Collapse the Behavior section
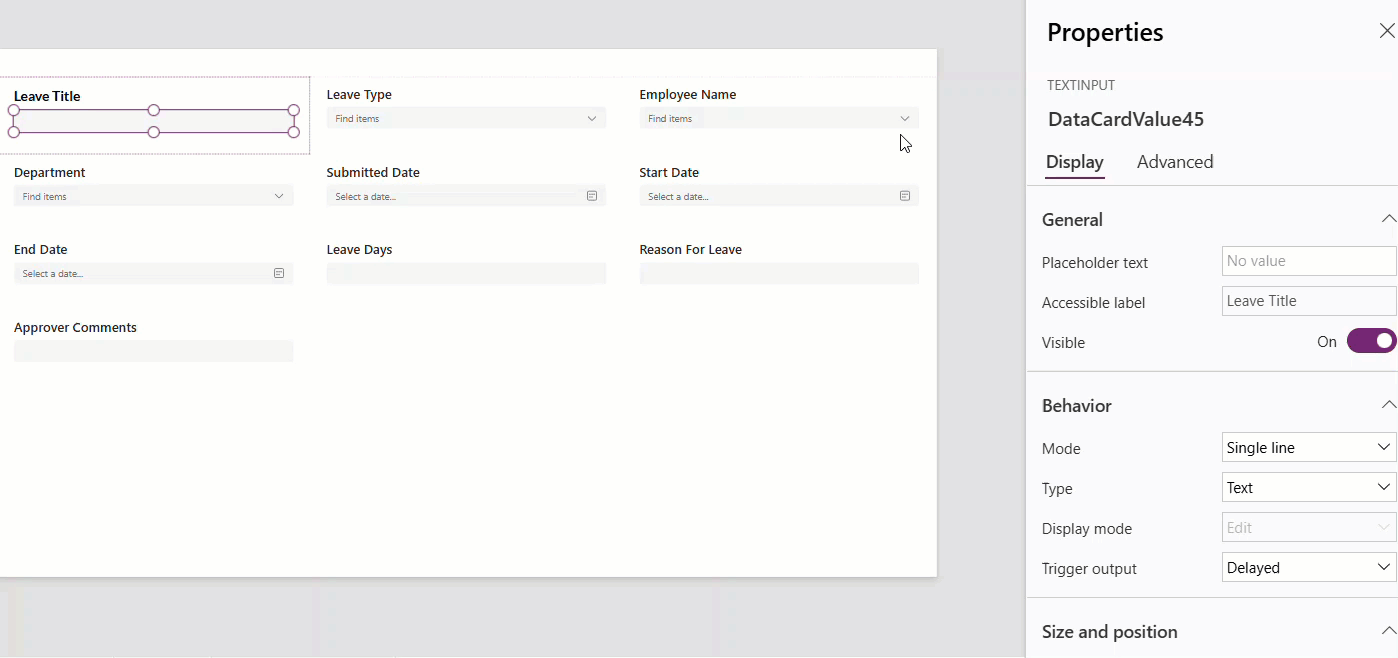 pos(1387,405)
